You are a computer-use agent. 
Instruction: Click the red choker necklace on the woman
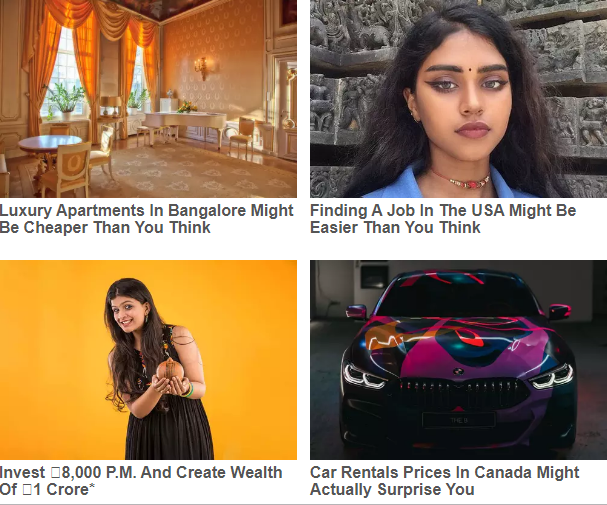pyautogui.click(x=461, y=180)
